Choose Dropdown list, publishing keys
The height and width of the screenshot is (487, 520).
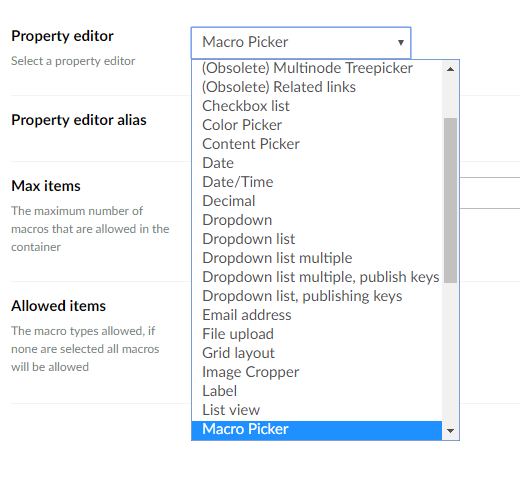click(x=317, y=296)
